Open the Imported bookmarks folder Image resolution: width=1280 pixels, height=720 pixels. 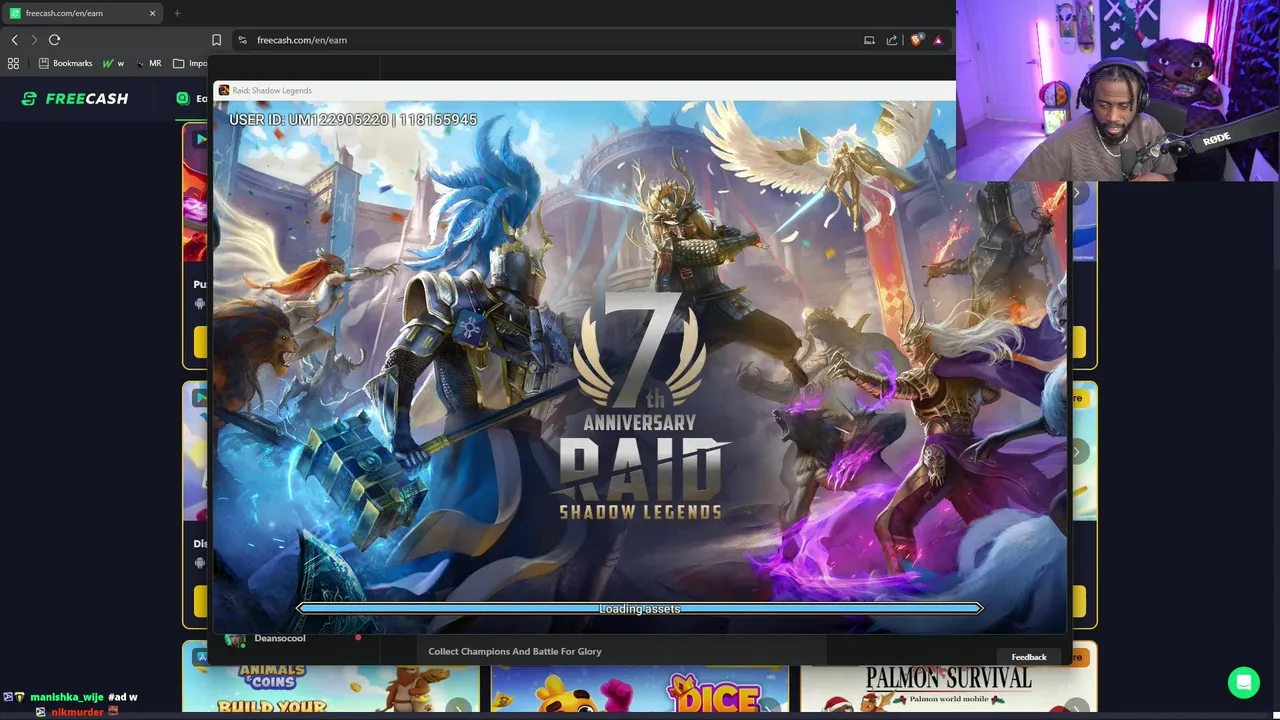pyautogui.click(x=190, y=63)
